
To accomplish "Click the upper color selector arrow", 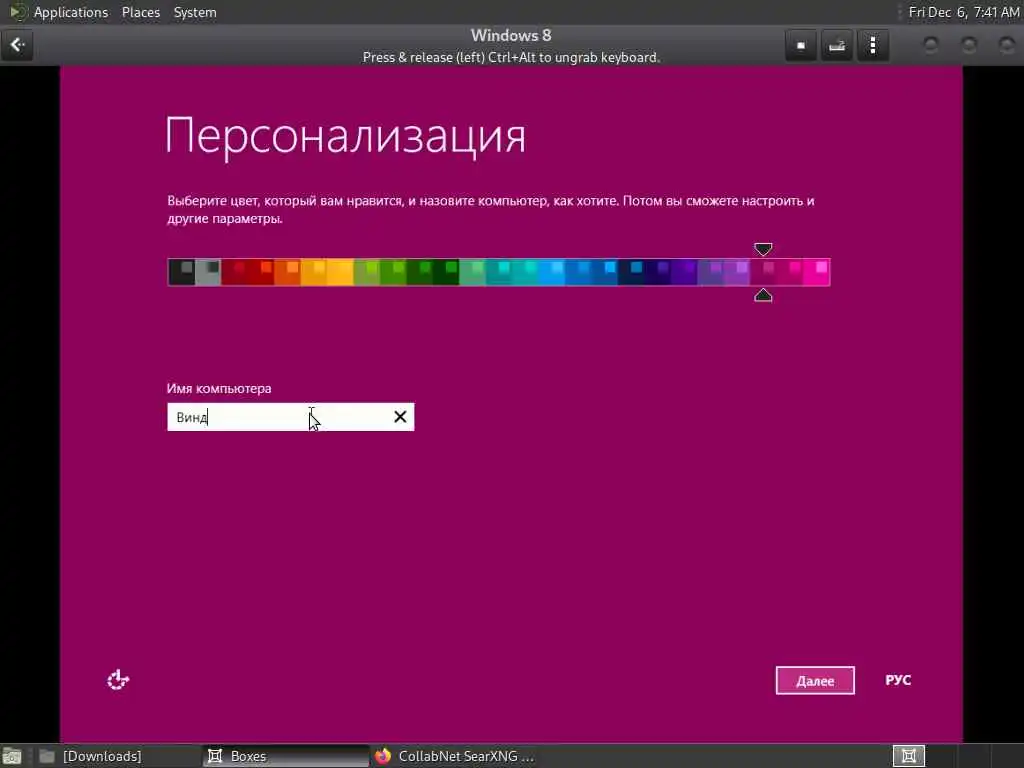I will click(x=763, y=249).
